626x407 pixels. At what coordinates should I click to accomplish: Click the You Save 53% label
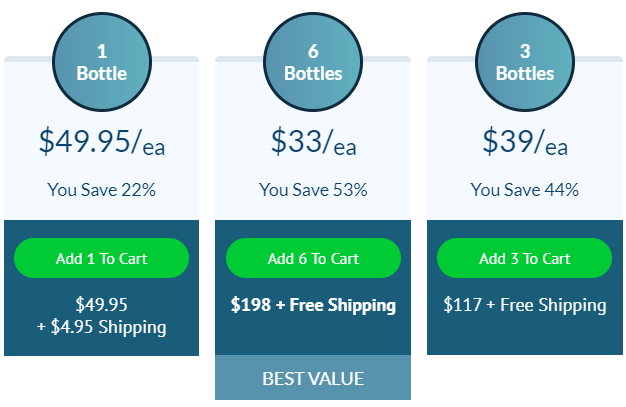click(x=313, y=190)
